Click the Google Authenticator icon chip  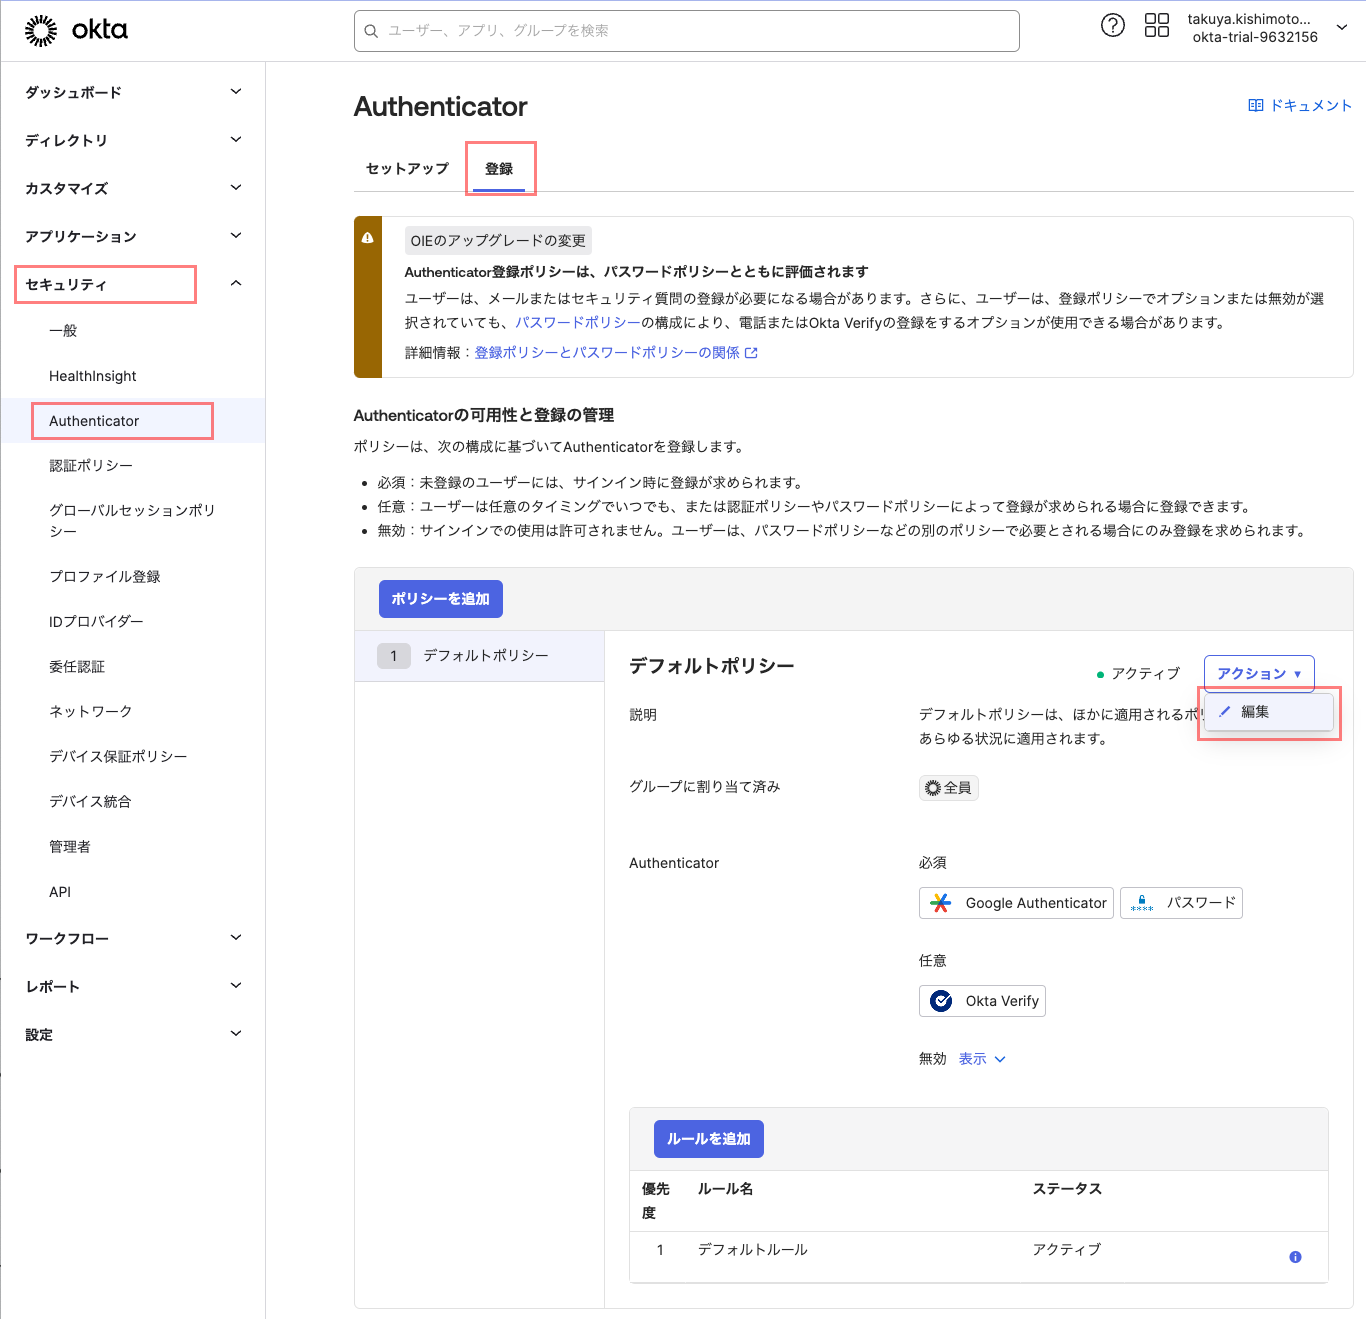(x=1015, y=903)
